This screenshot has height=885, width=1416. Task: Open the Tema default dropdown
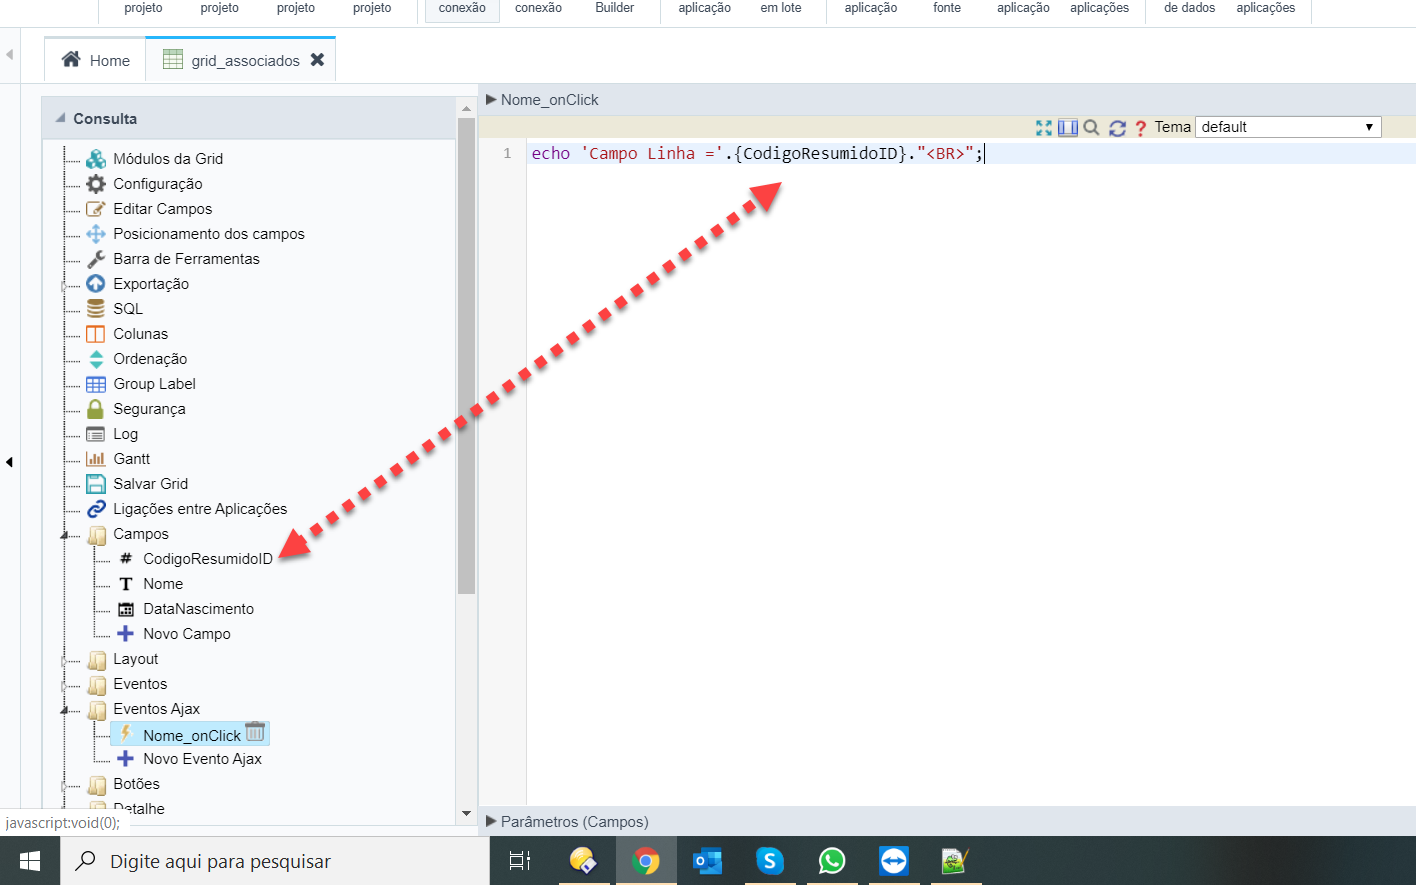coord(1288,127)
